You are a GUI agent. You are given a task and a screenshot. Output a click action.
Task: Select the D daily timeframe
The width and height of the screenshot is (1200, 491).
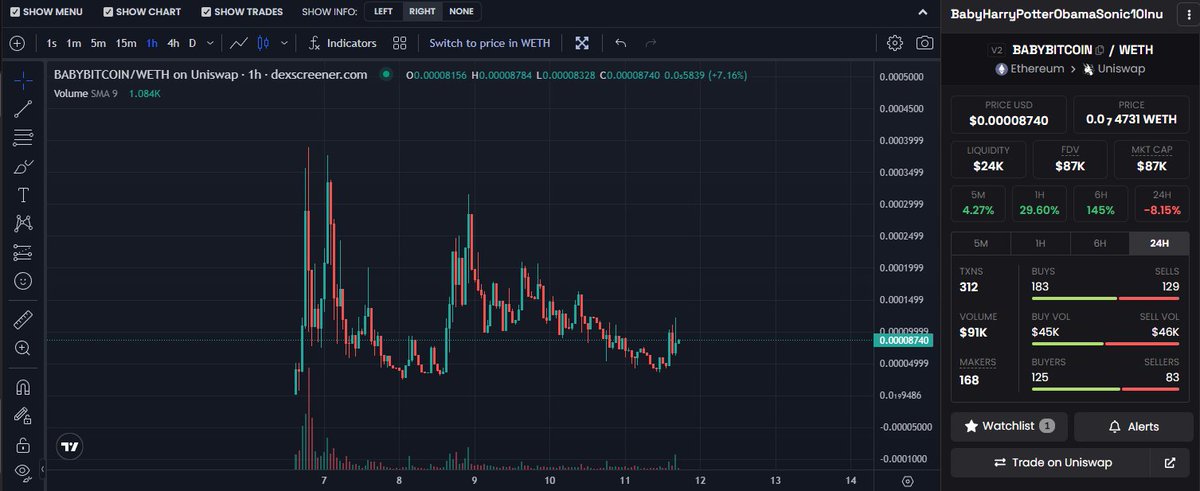[193, 43]
